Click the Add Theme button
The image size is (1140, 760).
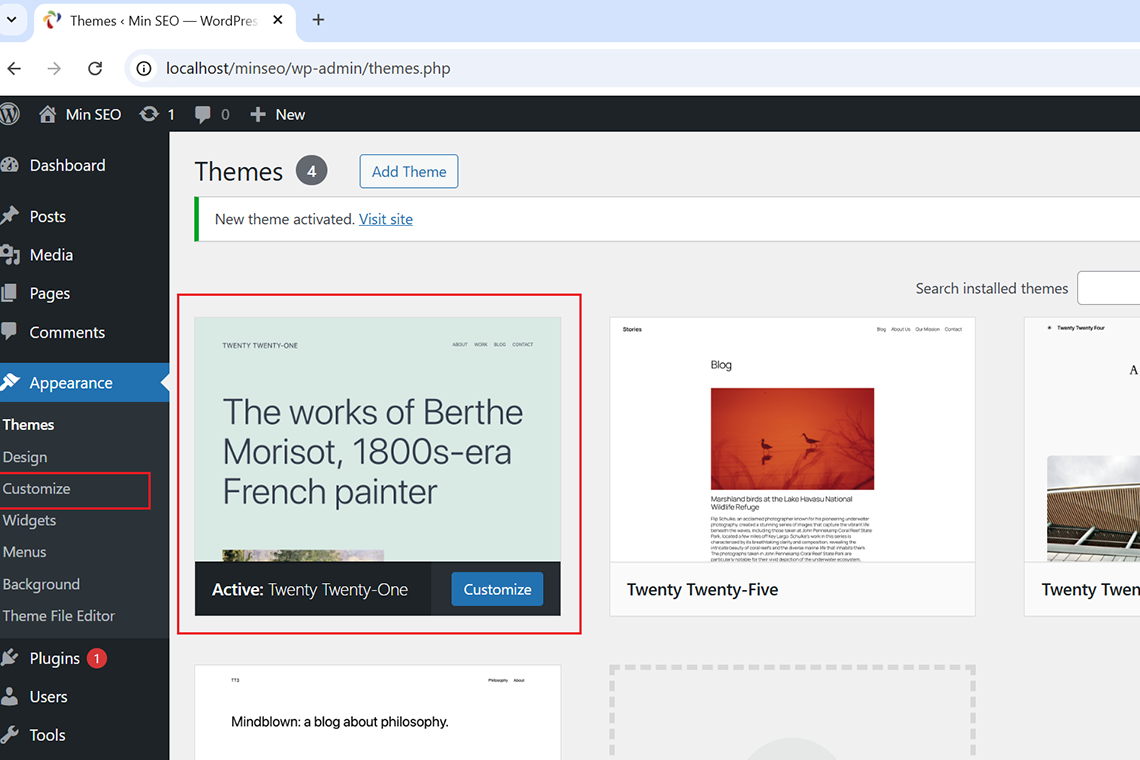[408, 171]
